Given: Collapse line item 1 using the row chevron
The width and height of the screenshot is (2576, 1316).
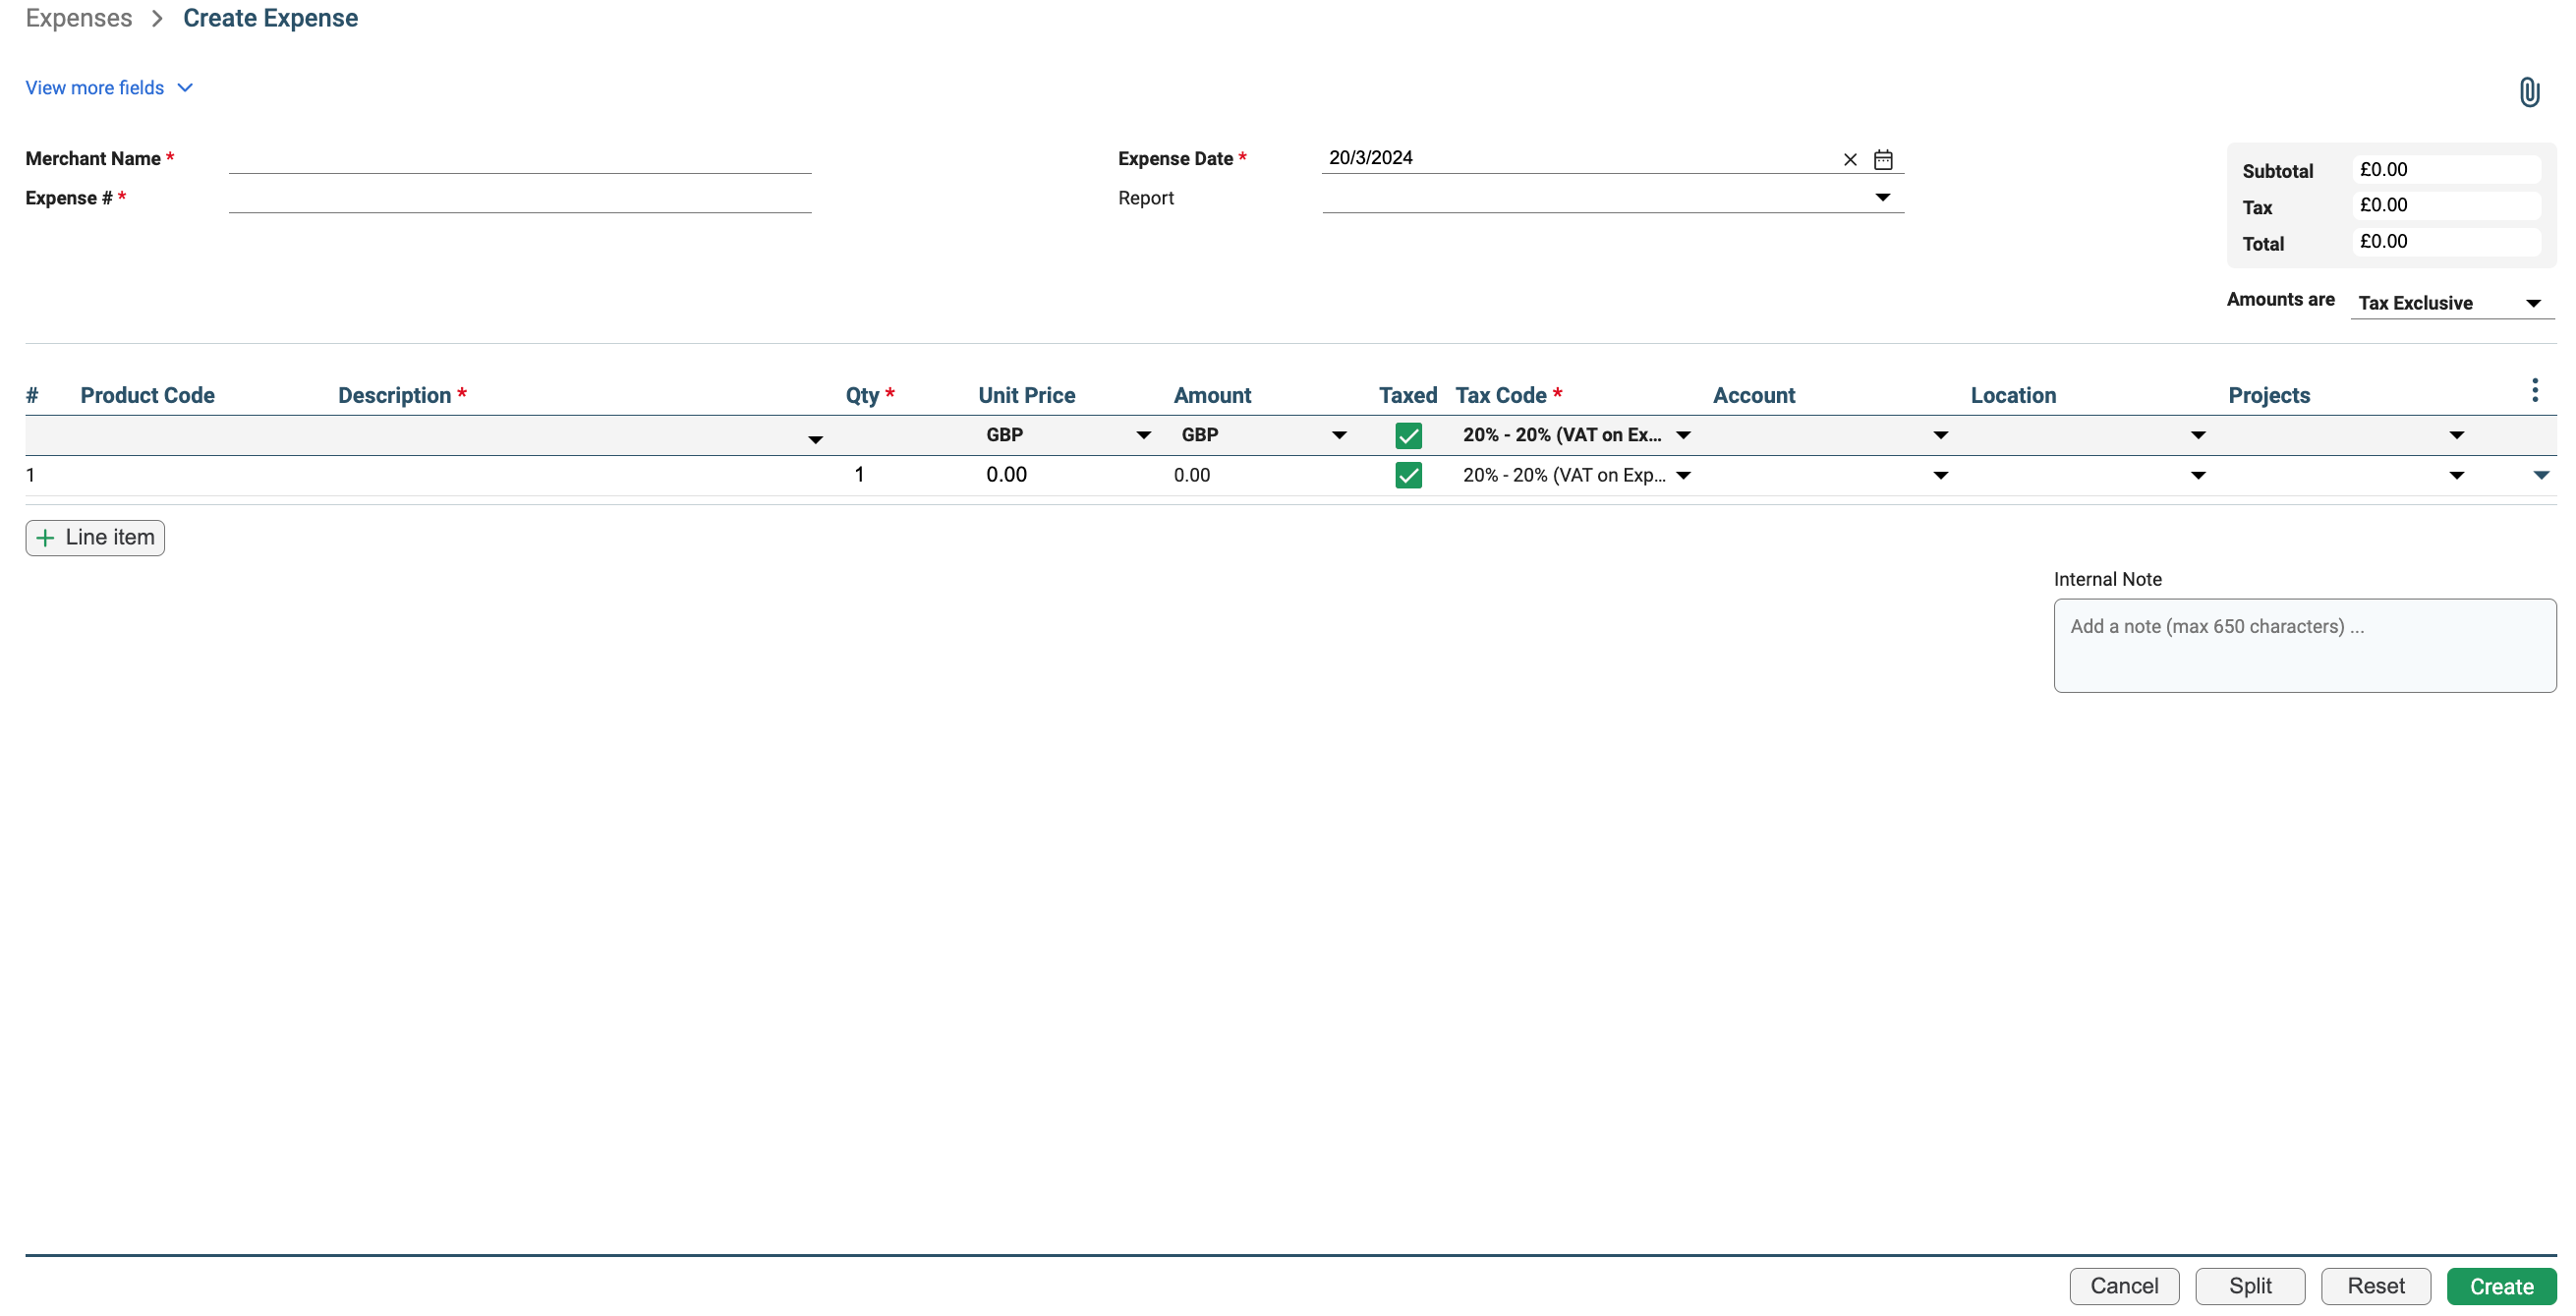Looking at the screenshot, I should pos(2541,475).
